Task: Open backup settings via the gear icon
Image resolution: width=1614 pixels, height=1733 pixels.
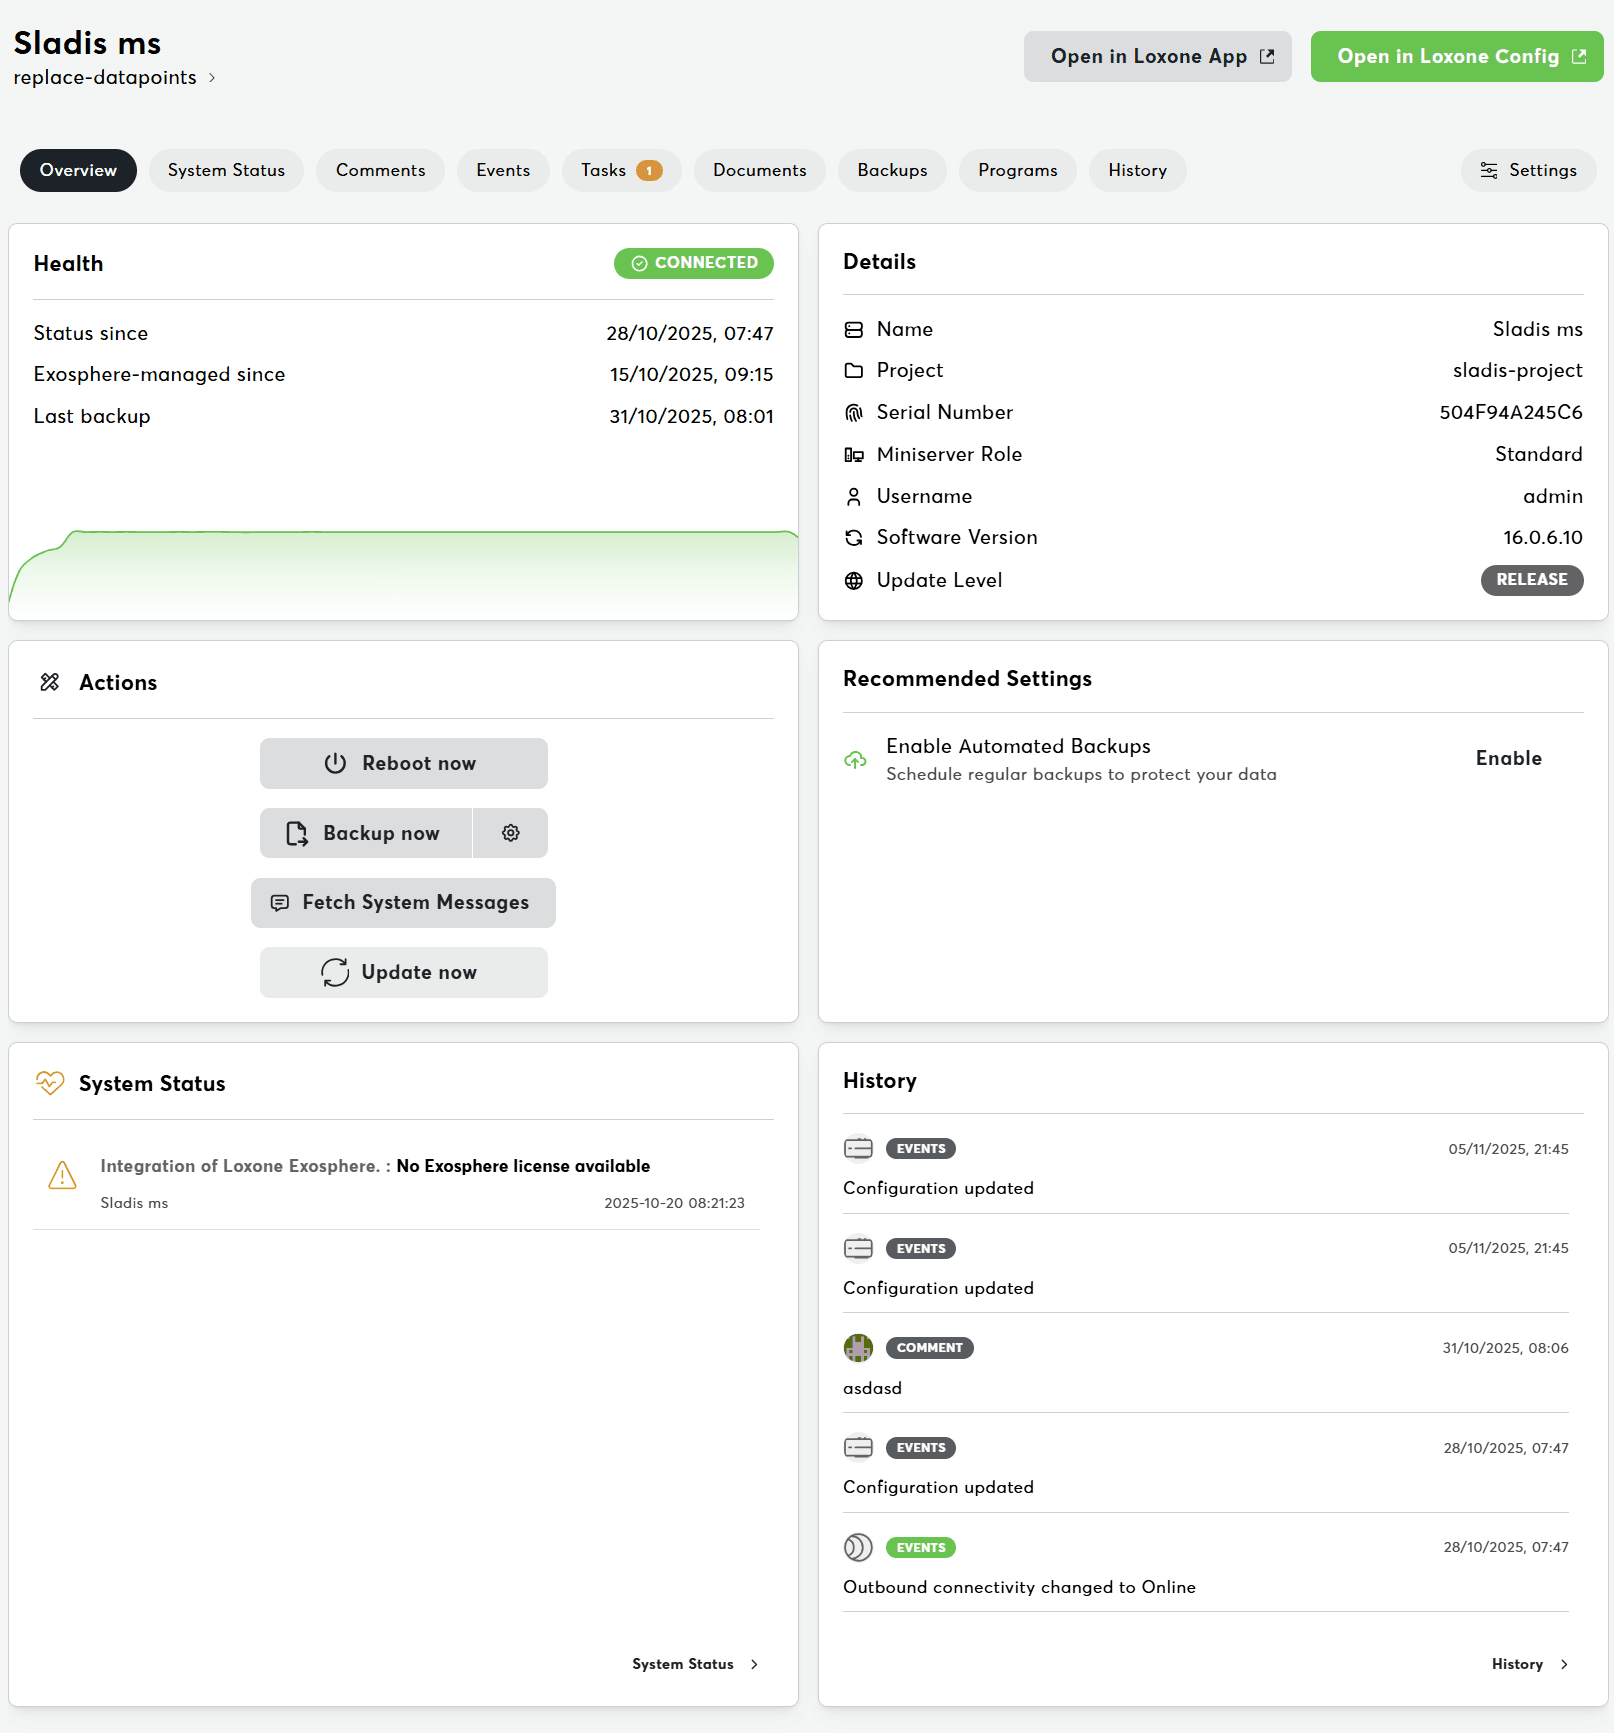Action: 511,833
